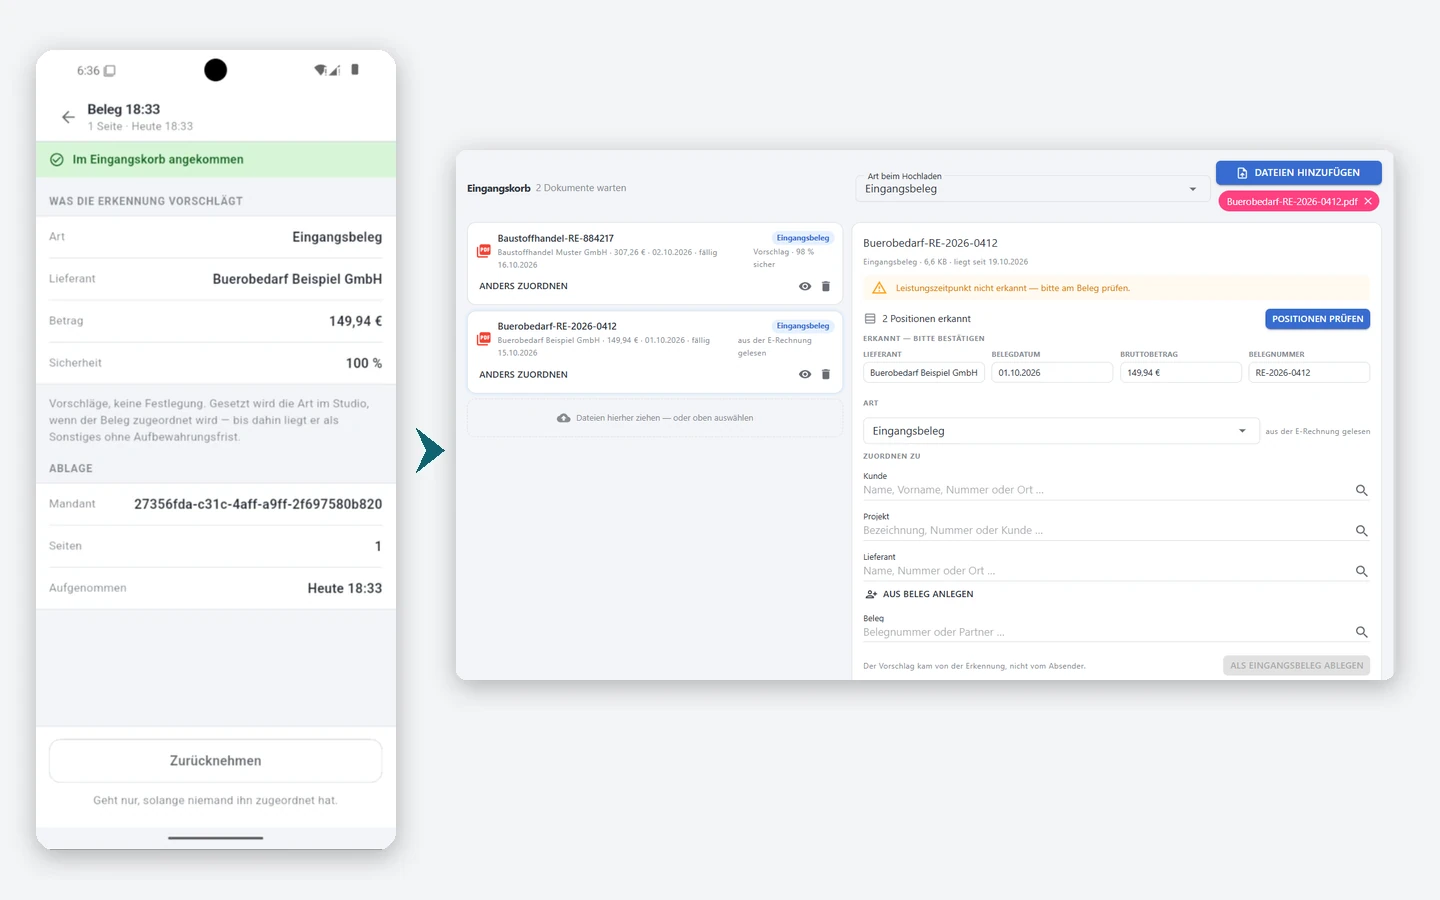
Task: Edit the Belegnummer field RE-2026-0412
Action: click(1309, 373)
